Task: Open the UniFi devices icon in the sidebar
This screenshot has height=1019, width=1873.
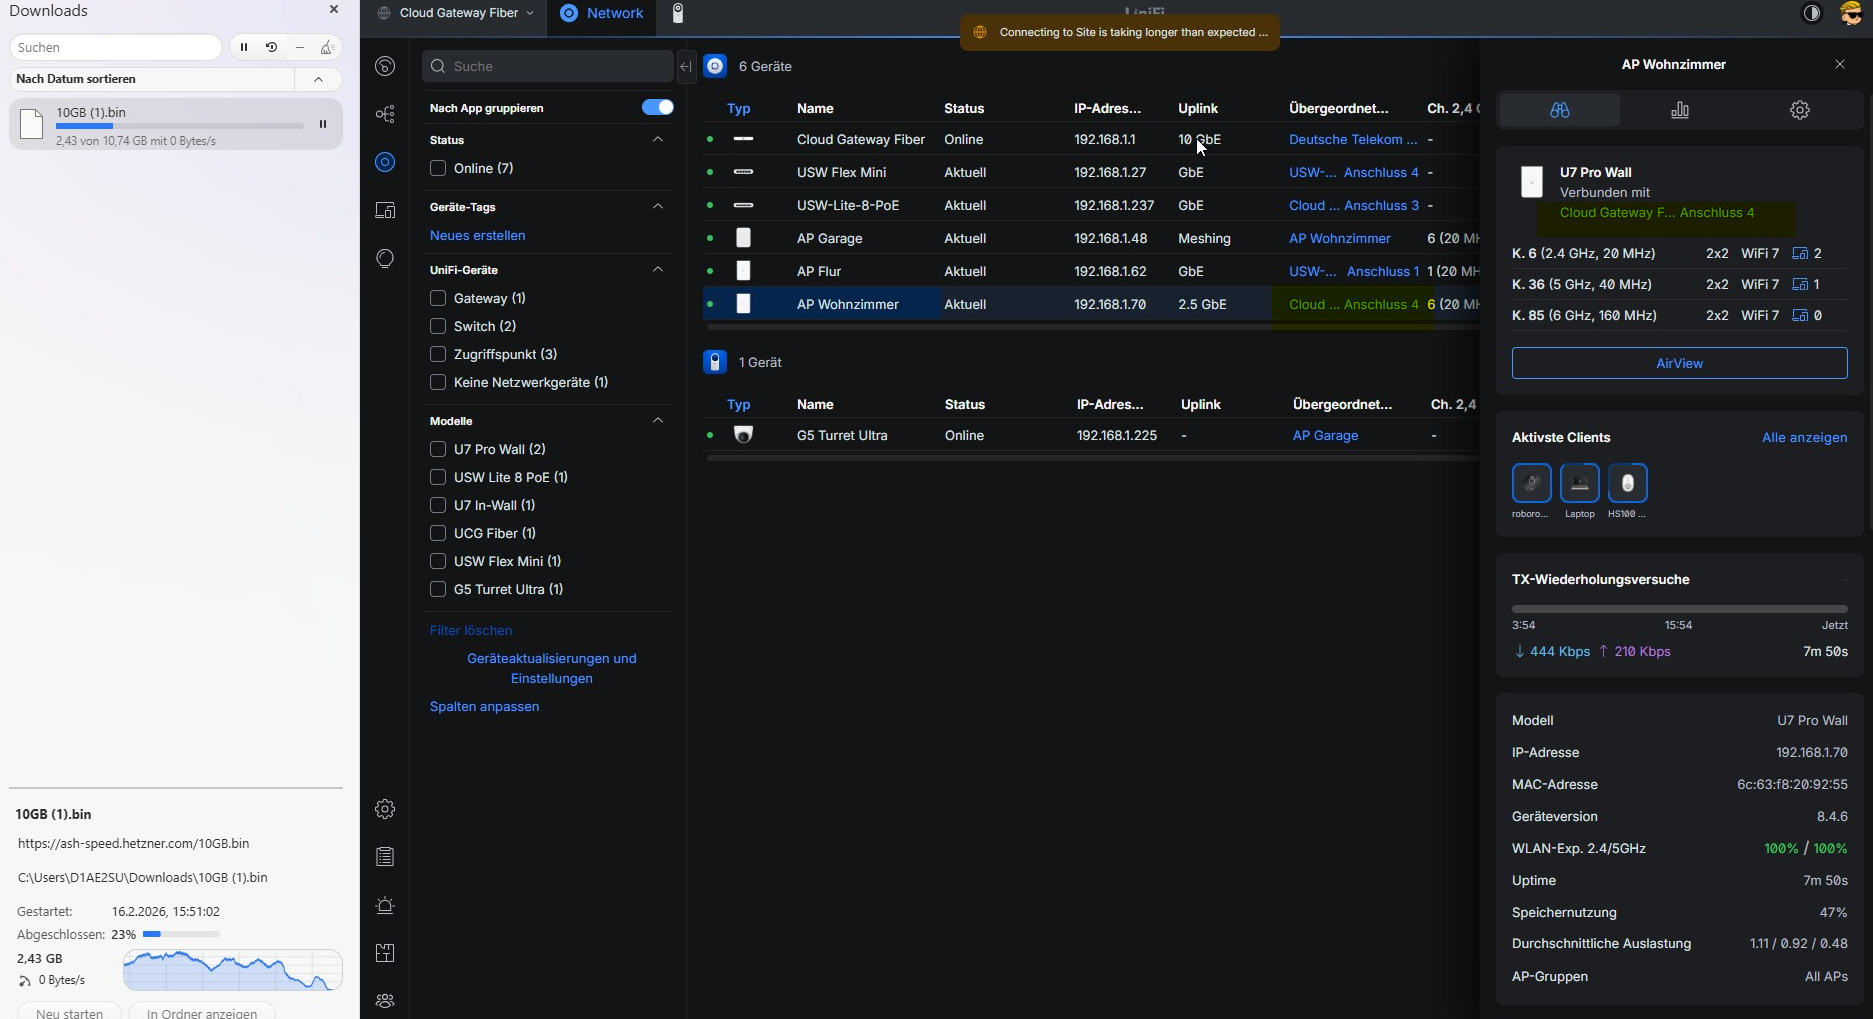Action: [x=385, y=162]
